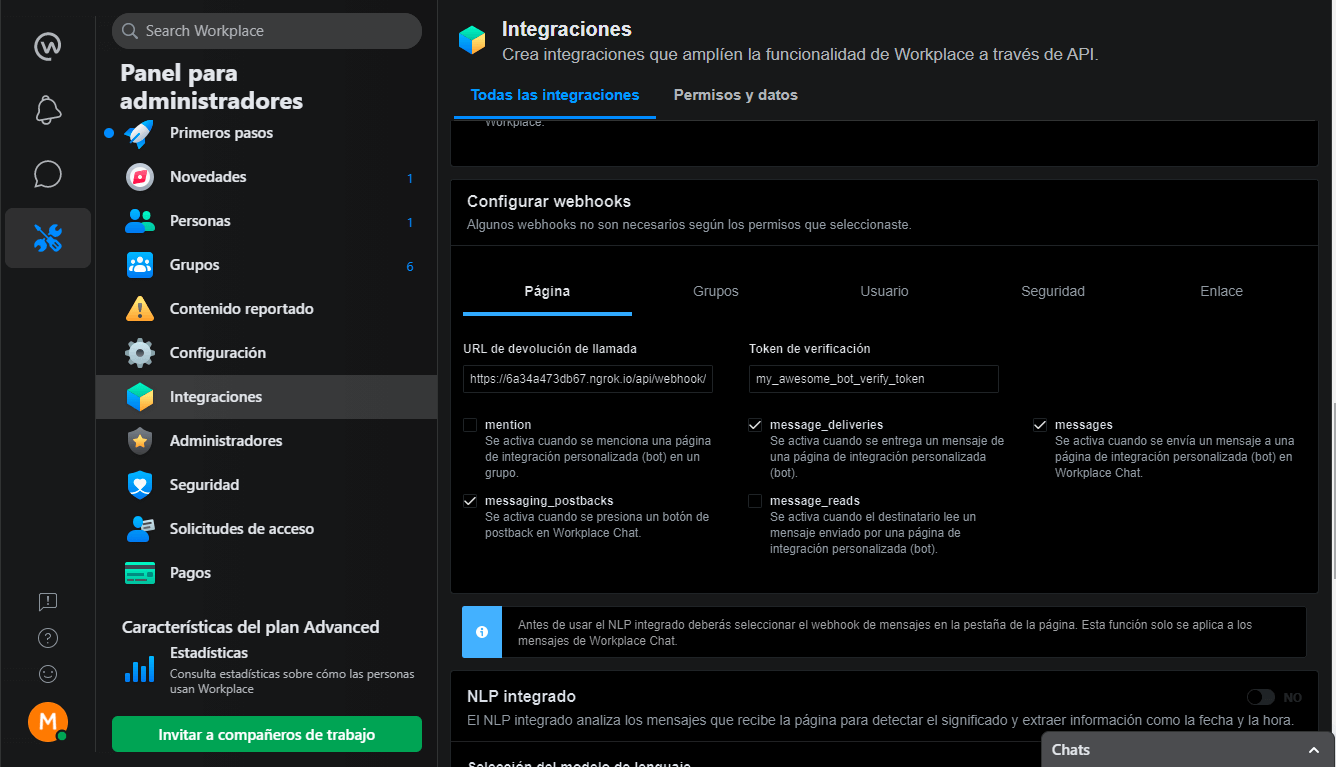Click the bar chart Estadísticas icon

click(x=140, y=668)
